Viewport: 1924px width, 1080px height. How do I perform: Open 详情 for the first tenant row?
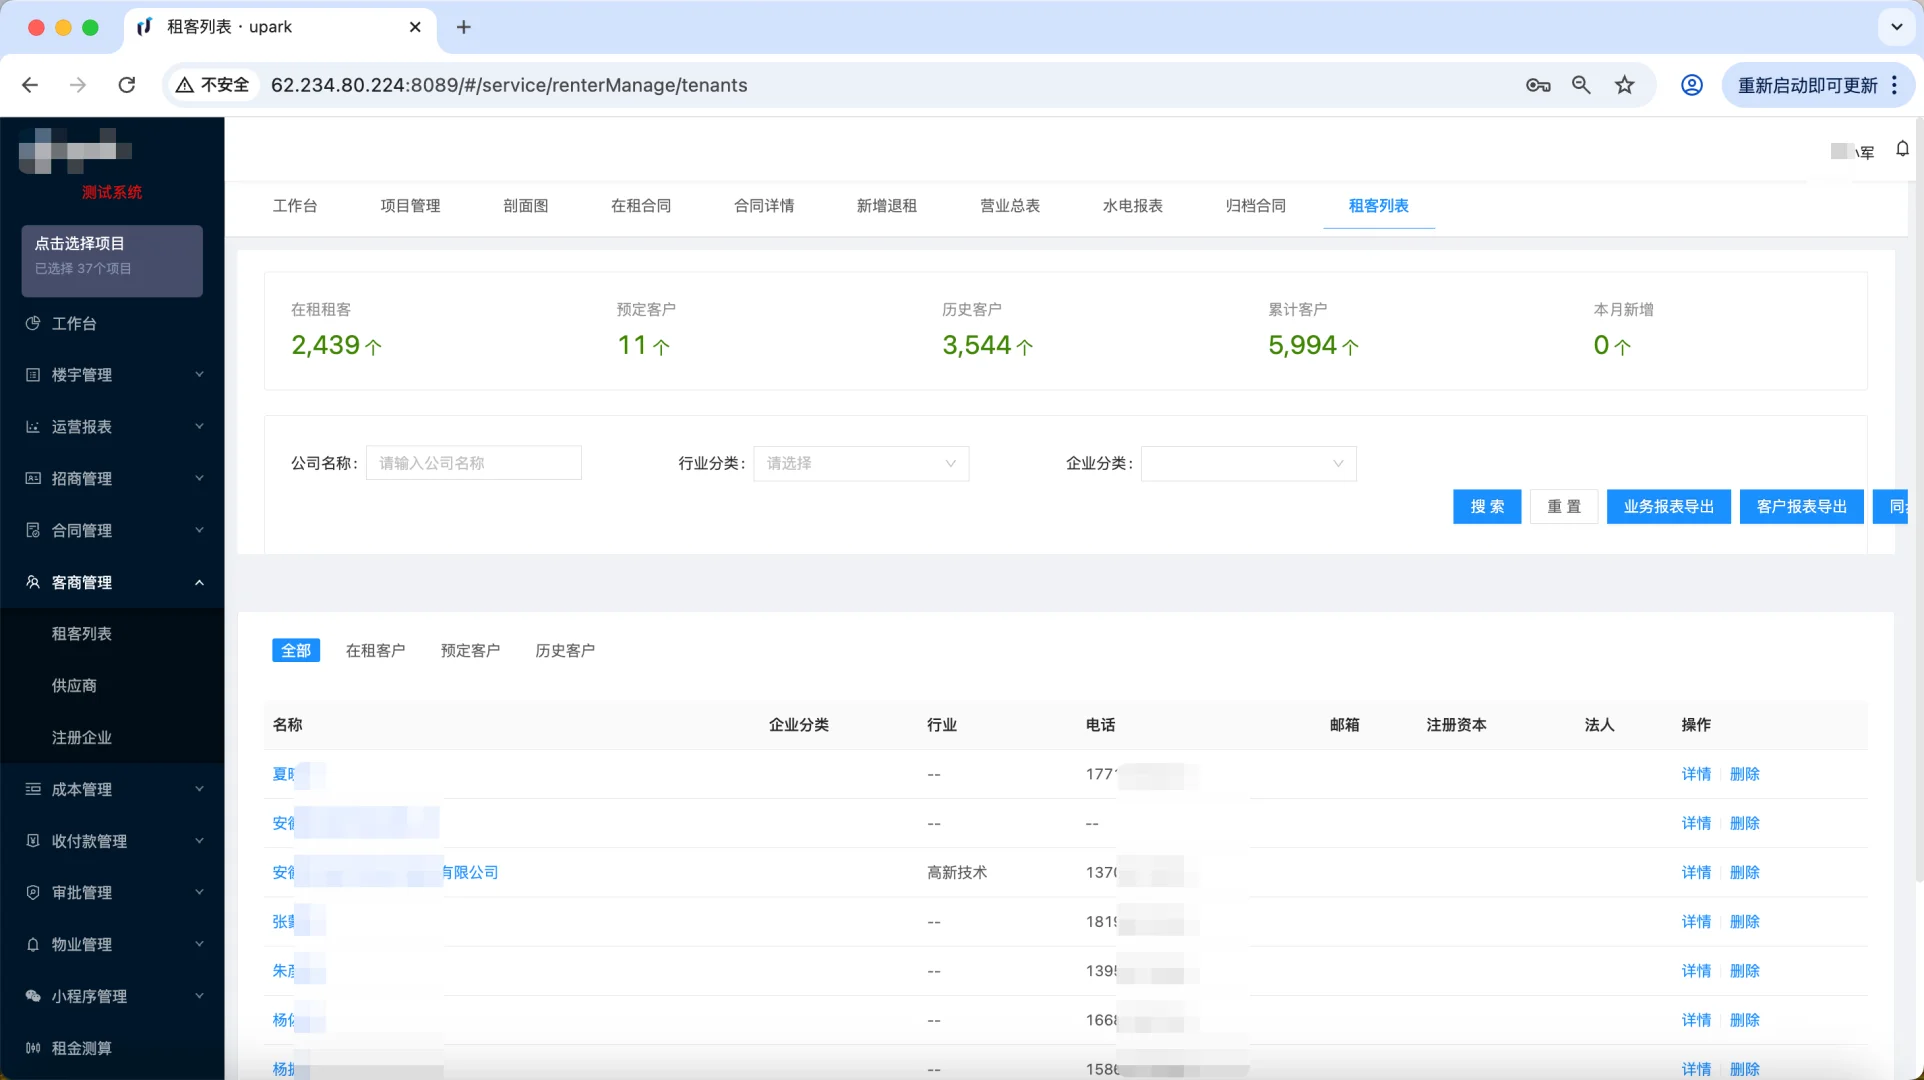click(x=1696, y=773)
